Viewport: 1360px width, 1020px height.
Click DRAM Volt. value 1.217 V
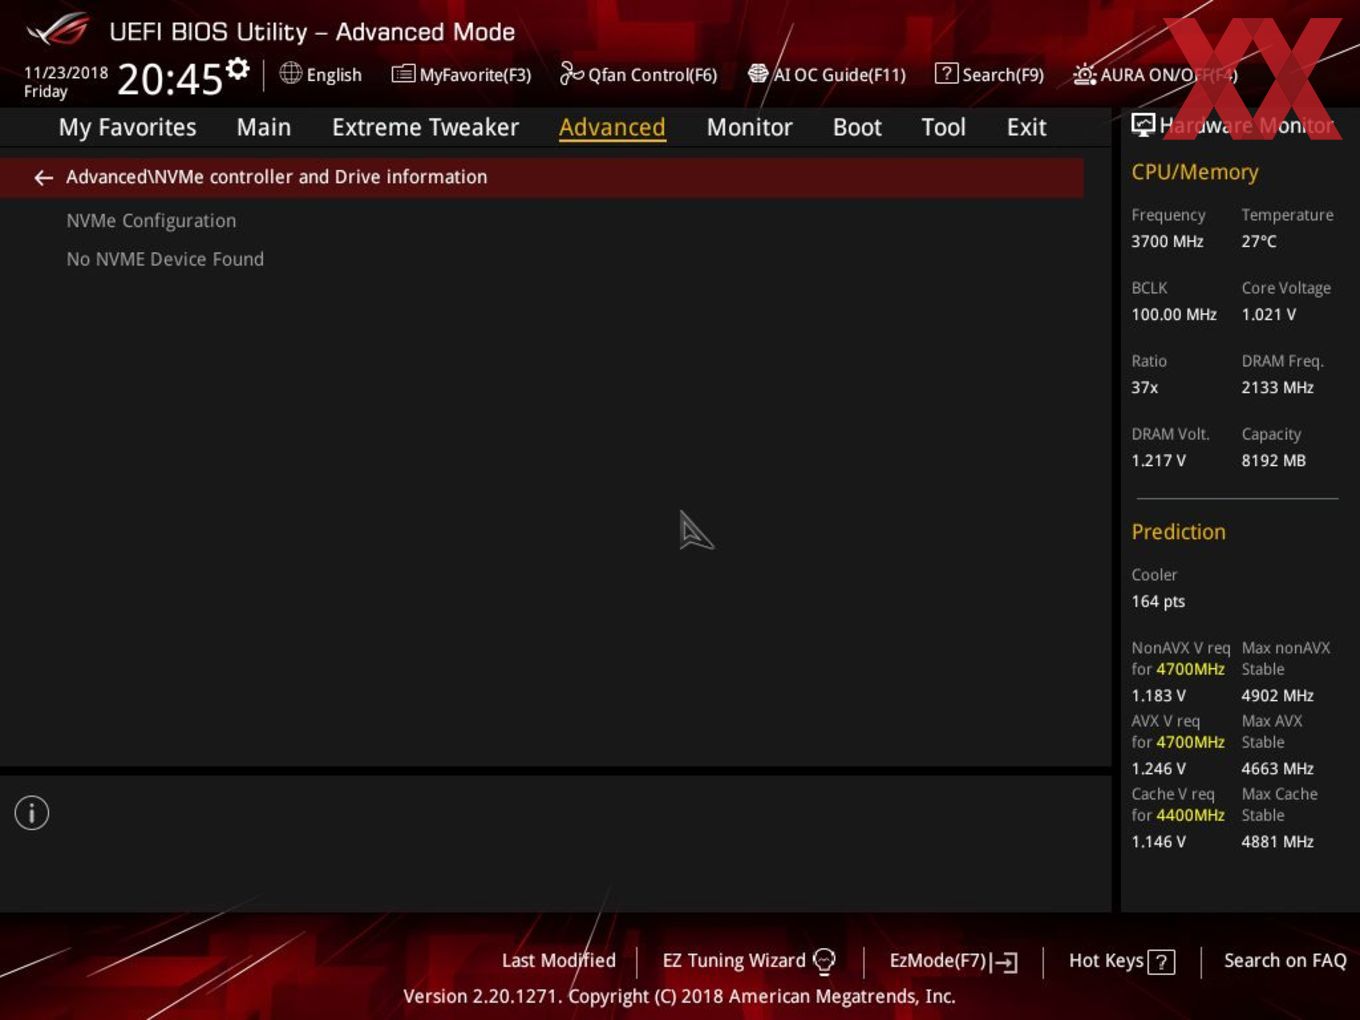[x=1158, y=461]
